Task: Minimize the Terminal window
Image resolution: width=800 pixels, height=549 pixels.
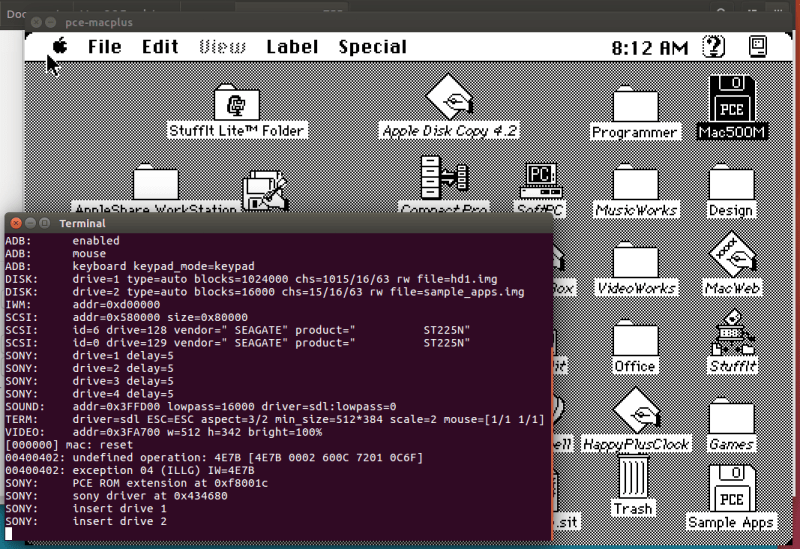Action: pyautogui.click(x=30, y=223)
